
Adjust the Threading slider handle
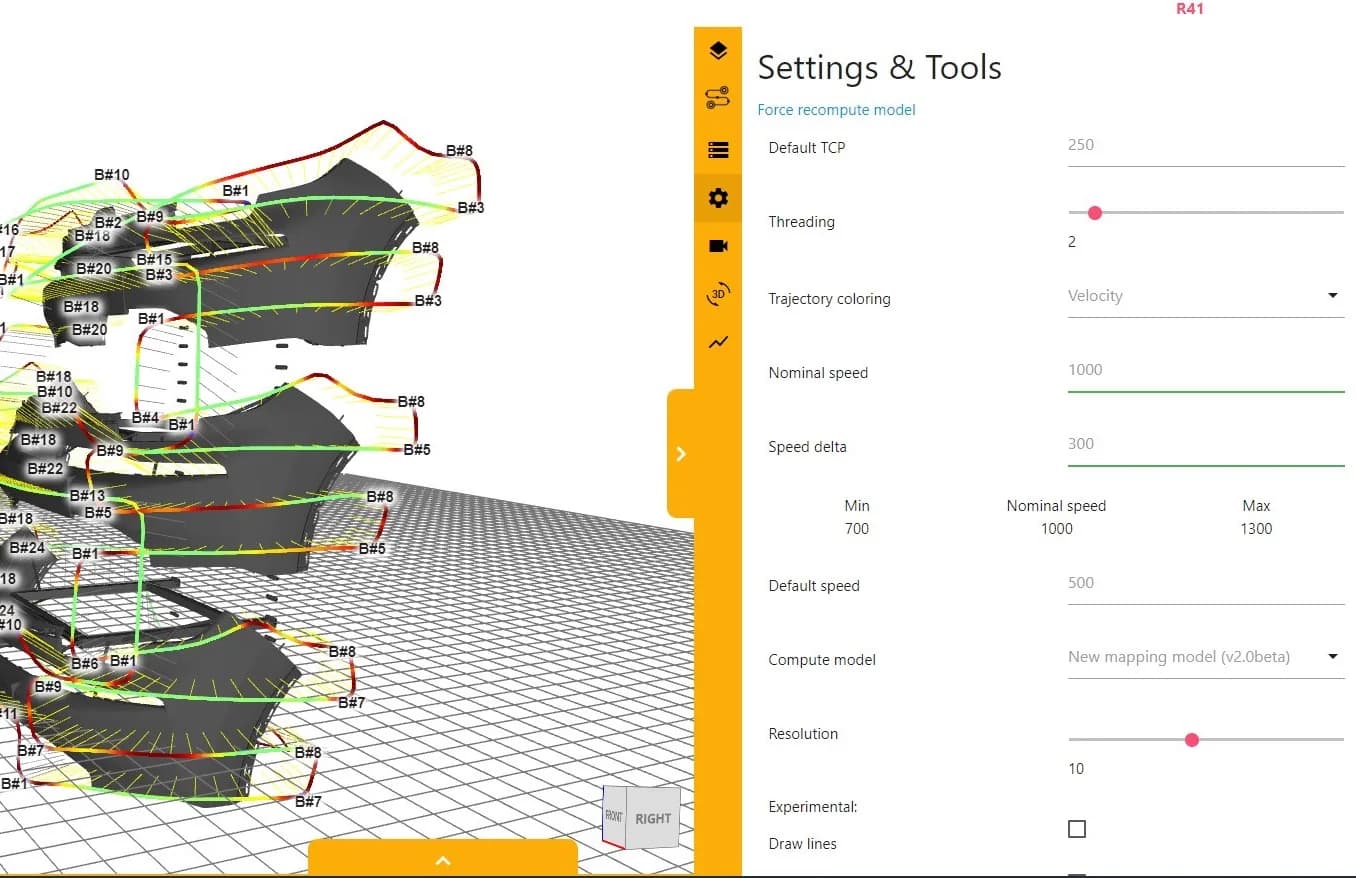[1094, 213]
